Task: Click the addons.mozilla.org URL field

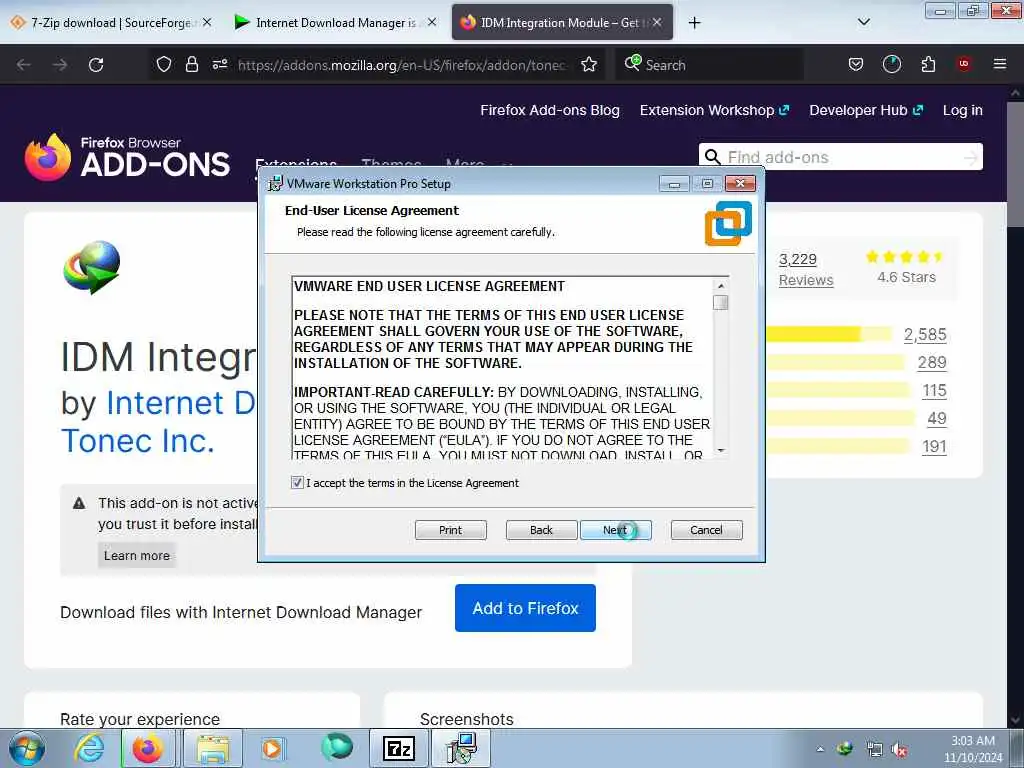Action: [x=402, y=65]
